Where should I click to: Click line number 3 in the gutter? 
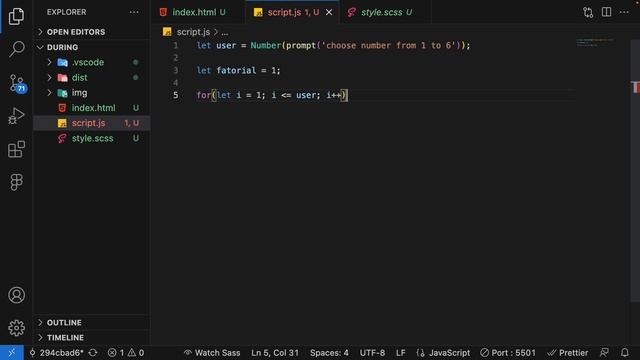176,70
